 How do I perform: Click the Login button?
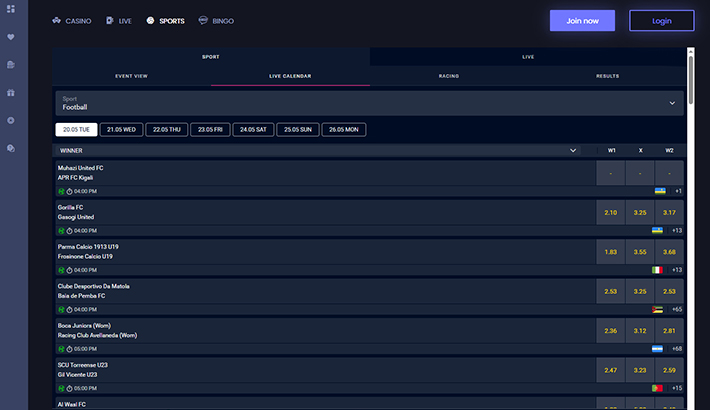(662, 21)
